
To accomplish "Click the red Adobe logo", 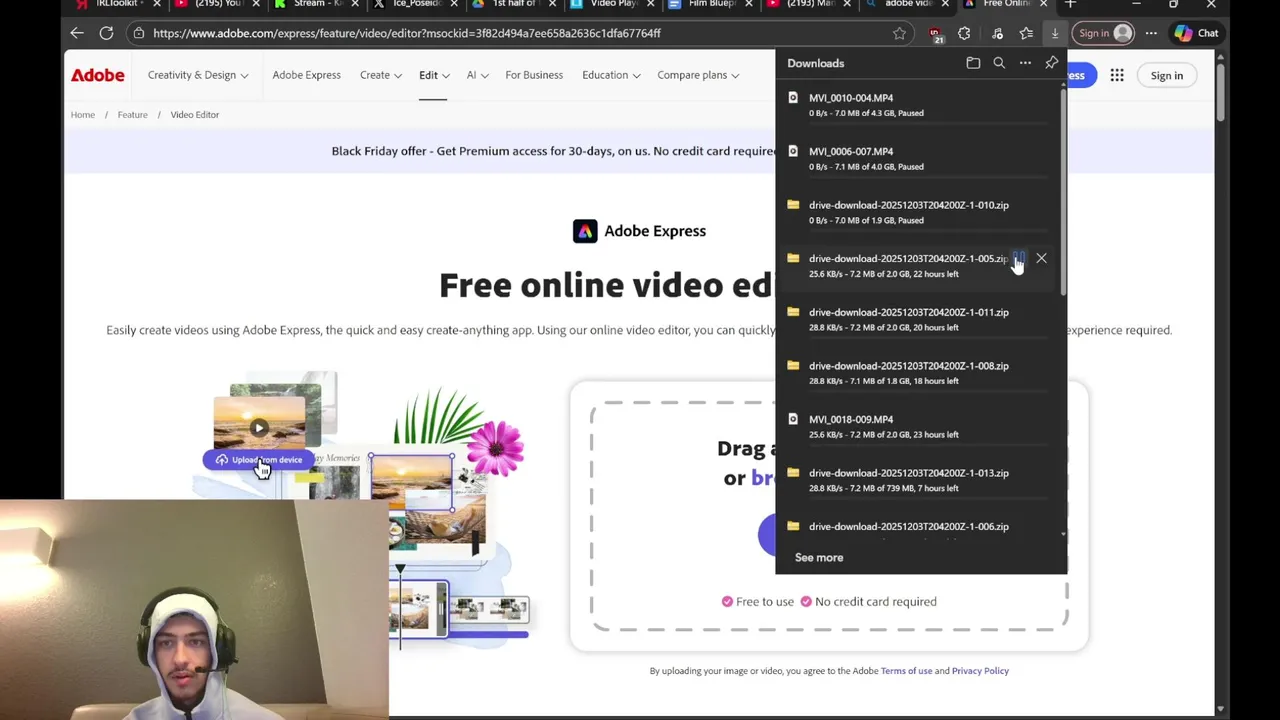I will [x=97, y=75].
